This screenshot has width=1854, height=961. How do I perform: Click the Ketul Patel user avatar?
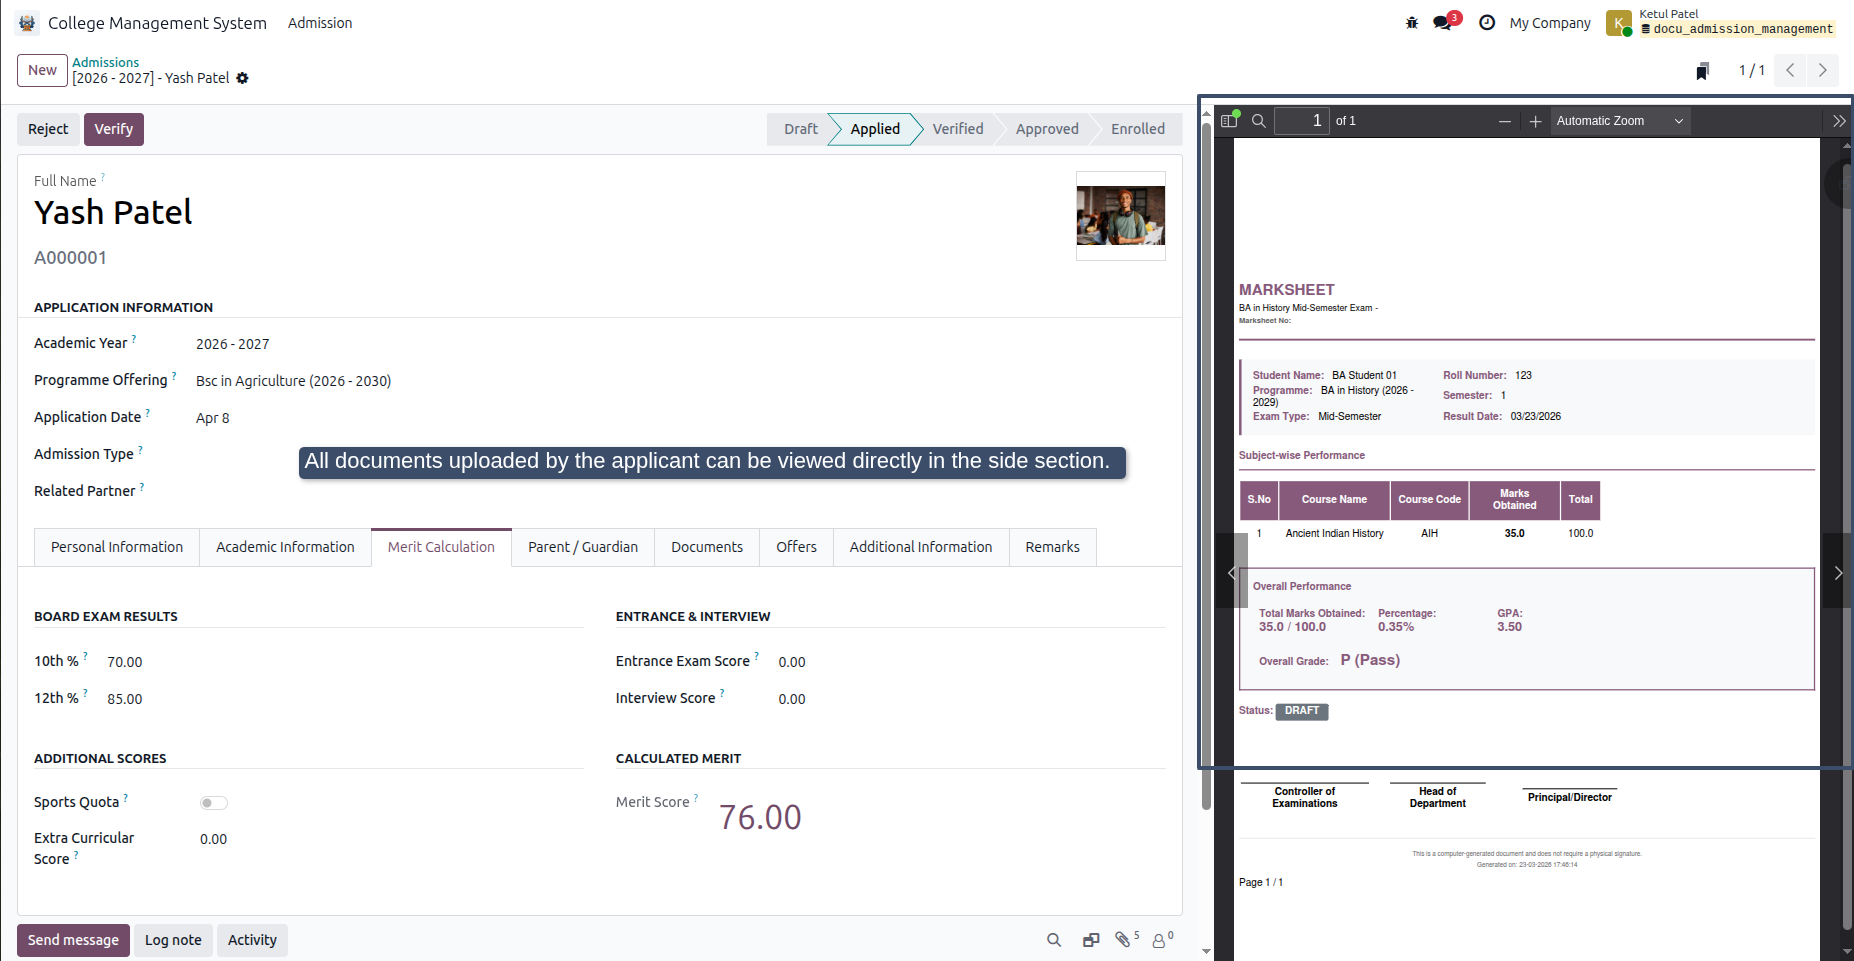[1618, 23]
